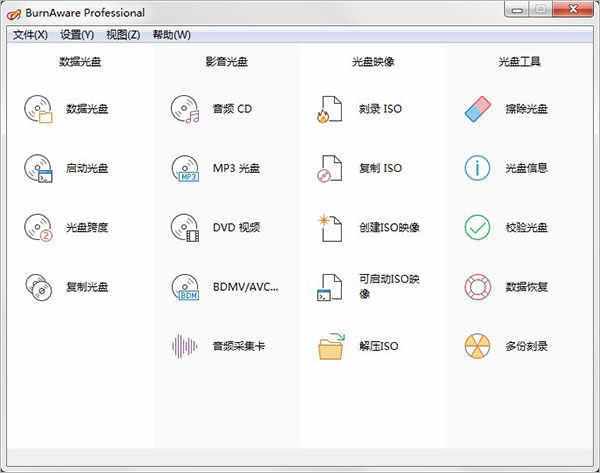Viewport: 600px width, 473px height.
Task: Select the 创建ISO映像 label
Action: [x=389, y=228]
